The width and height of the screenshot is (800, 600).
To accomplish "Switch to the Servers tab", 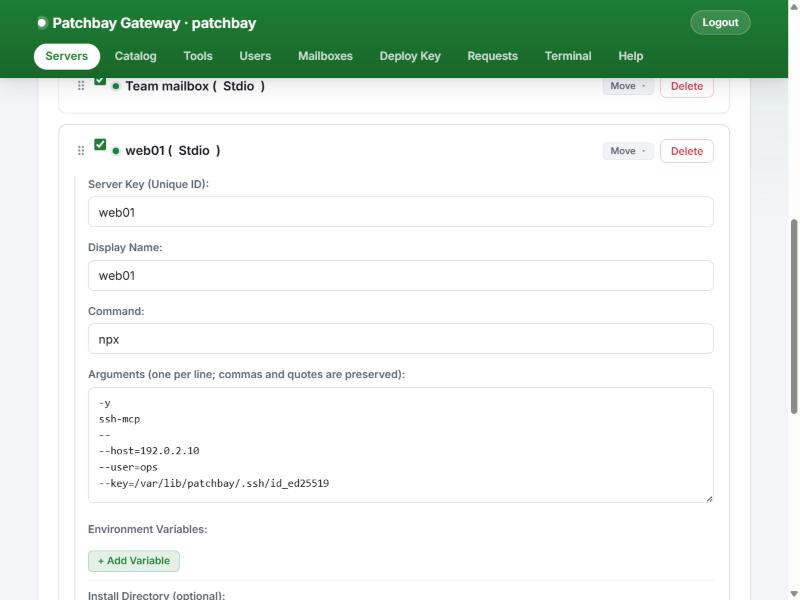I will coord(67,56).
